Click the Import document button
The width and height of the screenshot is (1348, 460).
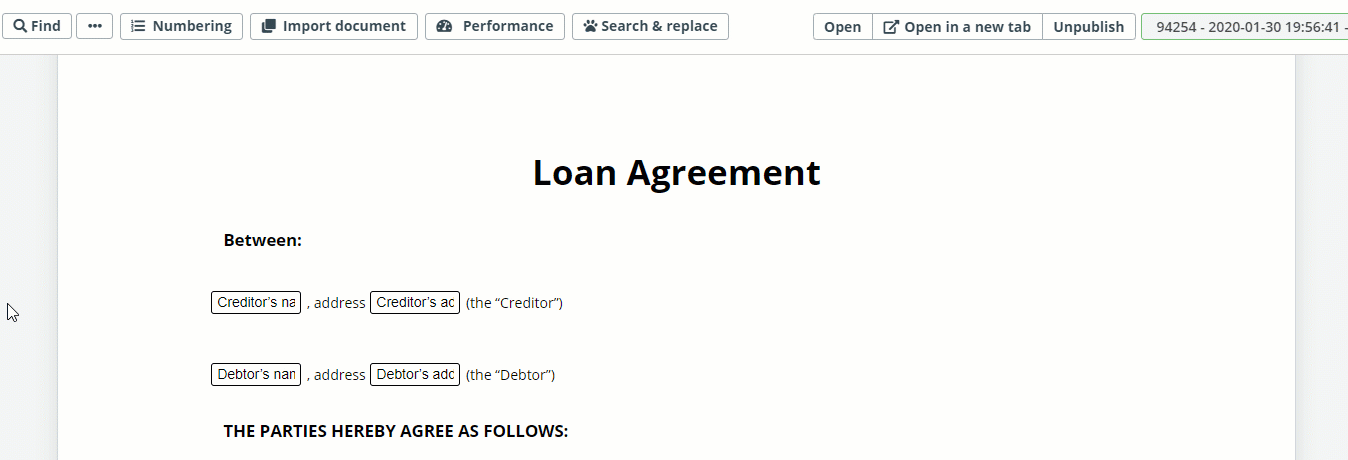(334, 26)
